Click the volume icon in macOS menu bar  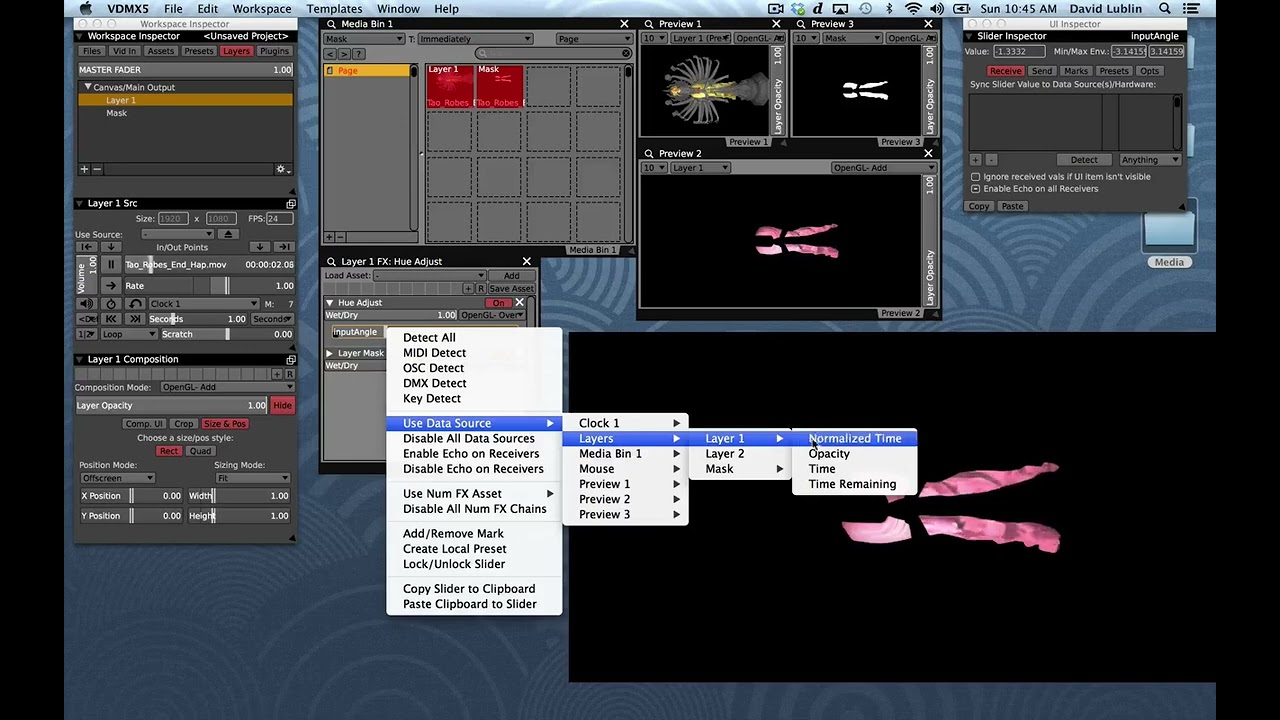(938, 9)
